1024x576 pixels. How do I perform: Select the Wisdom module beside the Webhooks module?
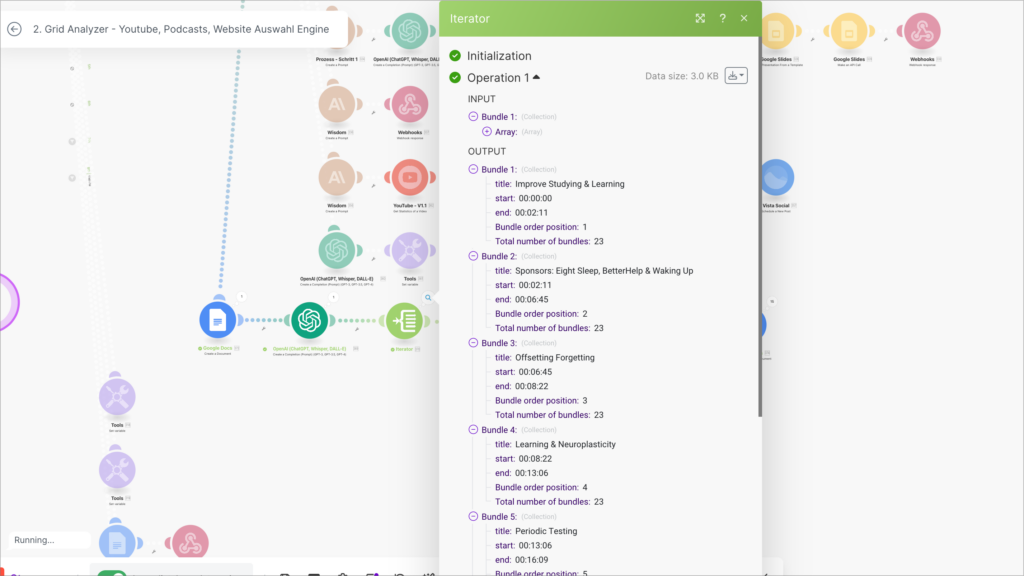336,104
